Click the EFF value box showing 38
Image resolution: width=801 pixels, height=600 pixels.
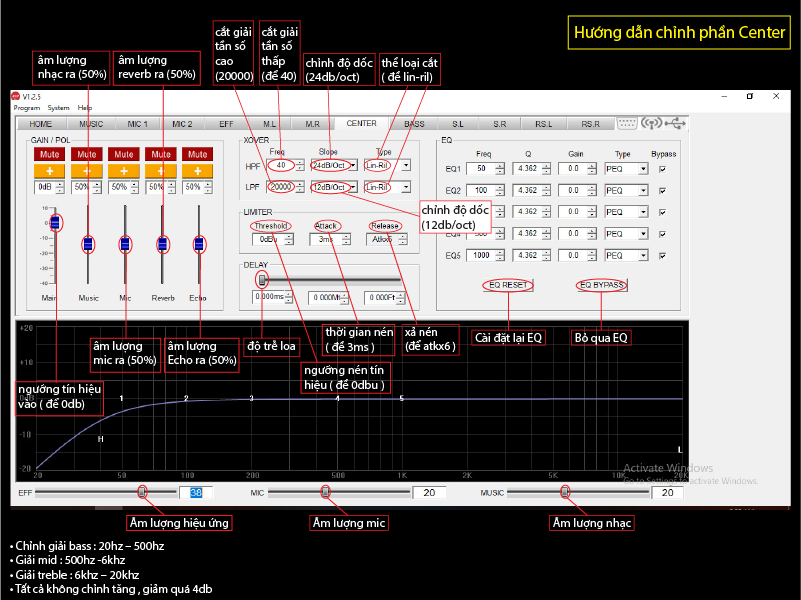196,493
